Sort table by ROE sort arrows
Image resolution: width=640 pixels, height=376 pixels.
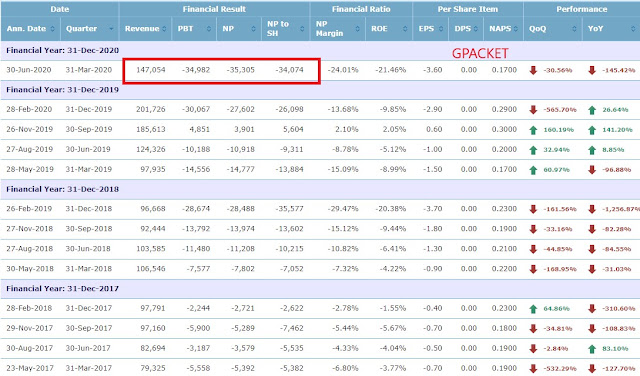[405, 29]
